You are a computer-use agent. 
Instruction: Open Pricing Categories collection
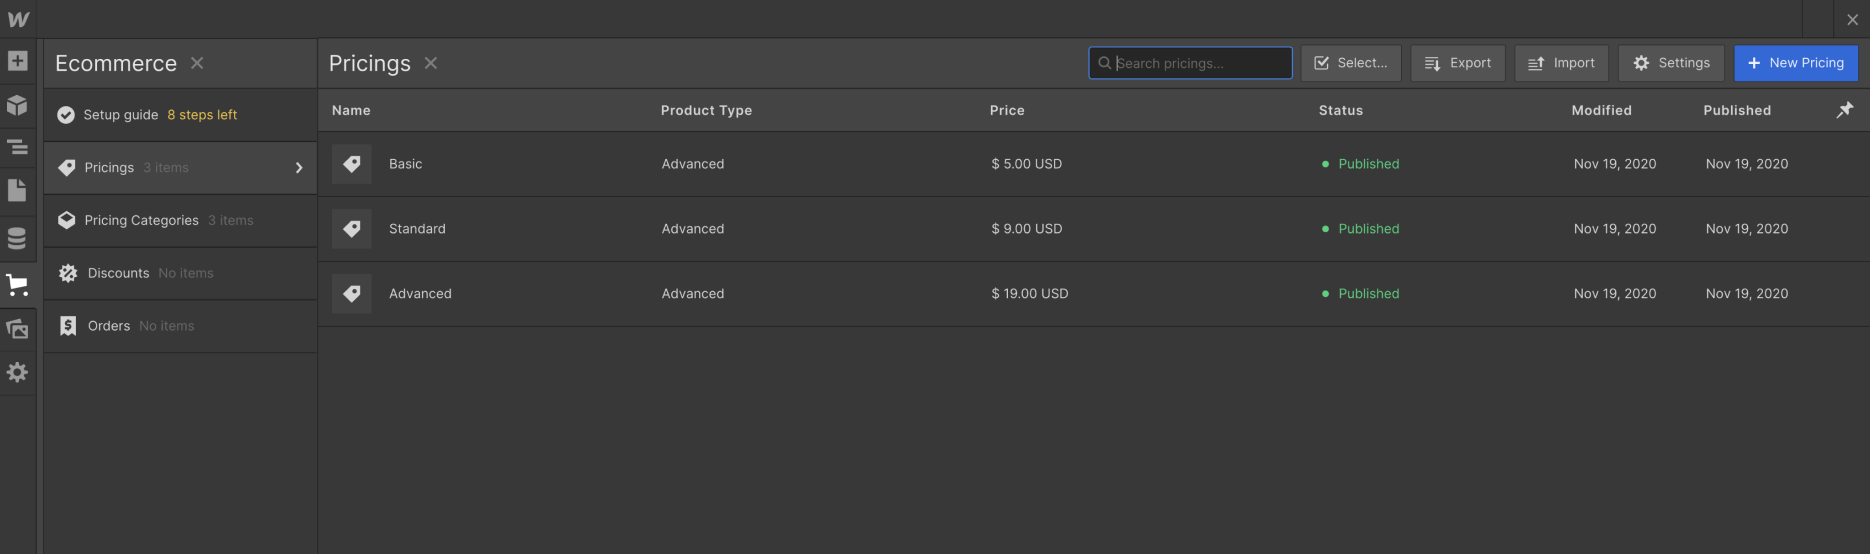pos(142,221)
